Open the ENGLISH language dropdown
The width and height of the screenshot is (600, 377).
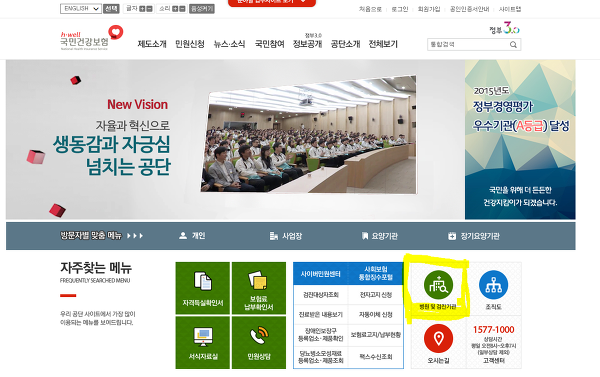[x=81, y=8]
